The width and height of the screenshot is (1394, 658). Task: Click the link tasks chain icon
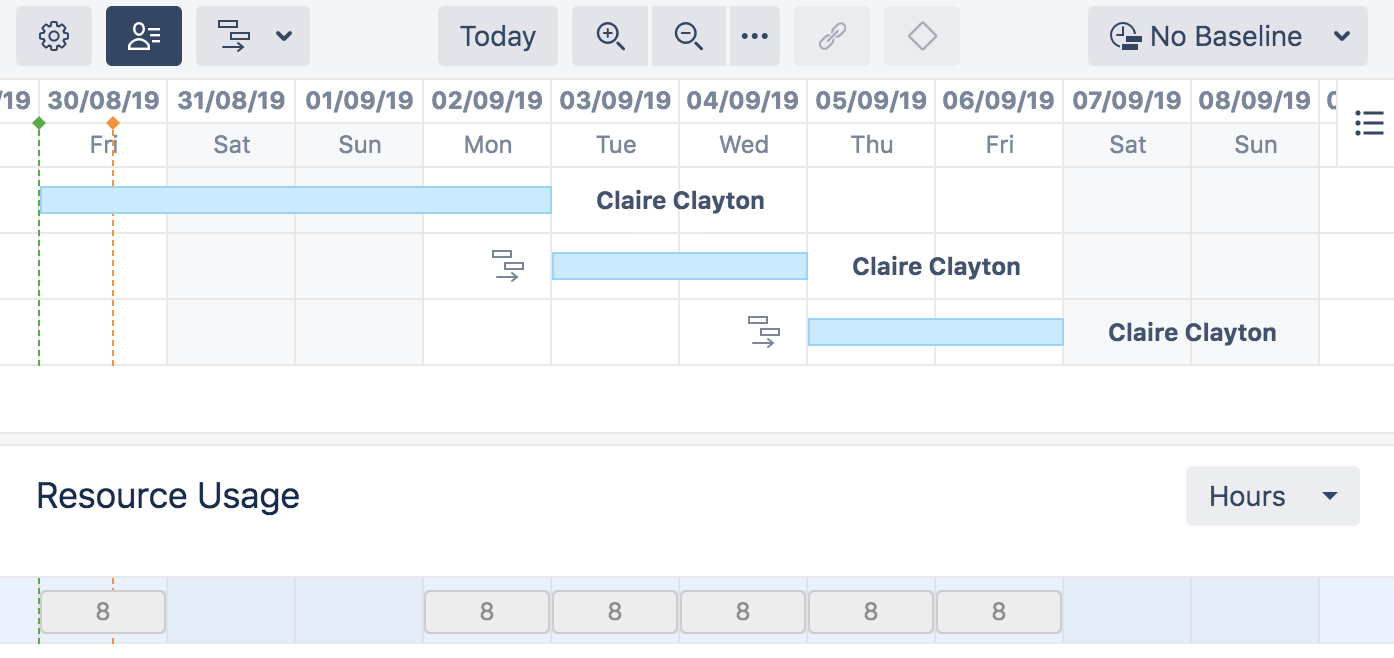pos(832,37)
